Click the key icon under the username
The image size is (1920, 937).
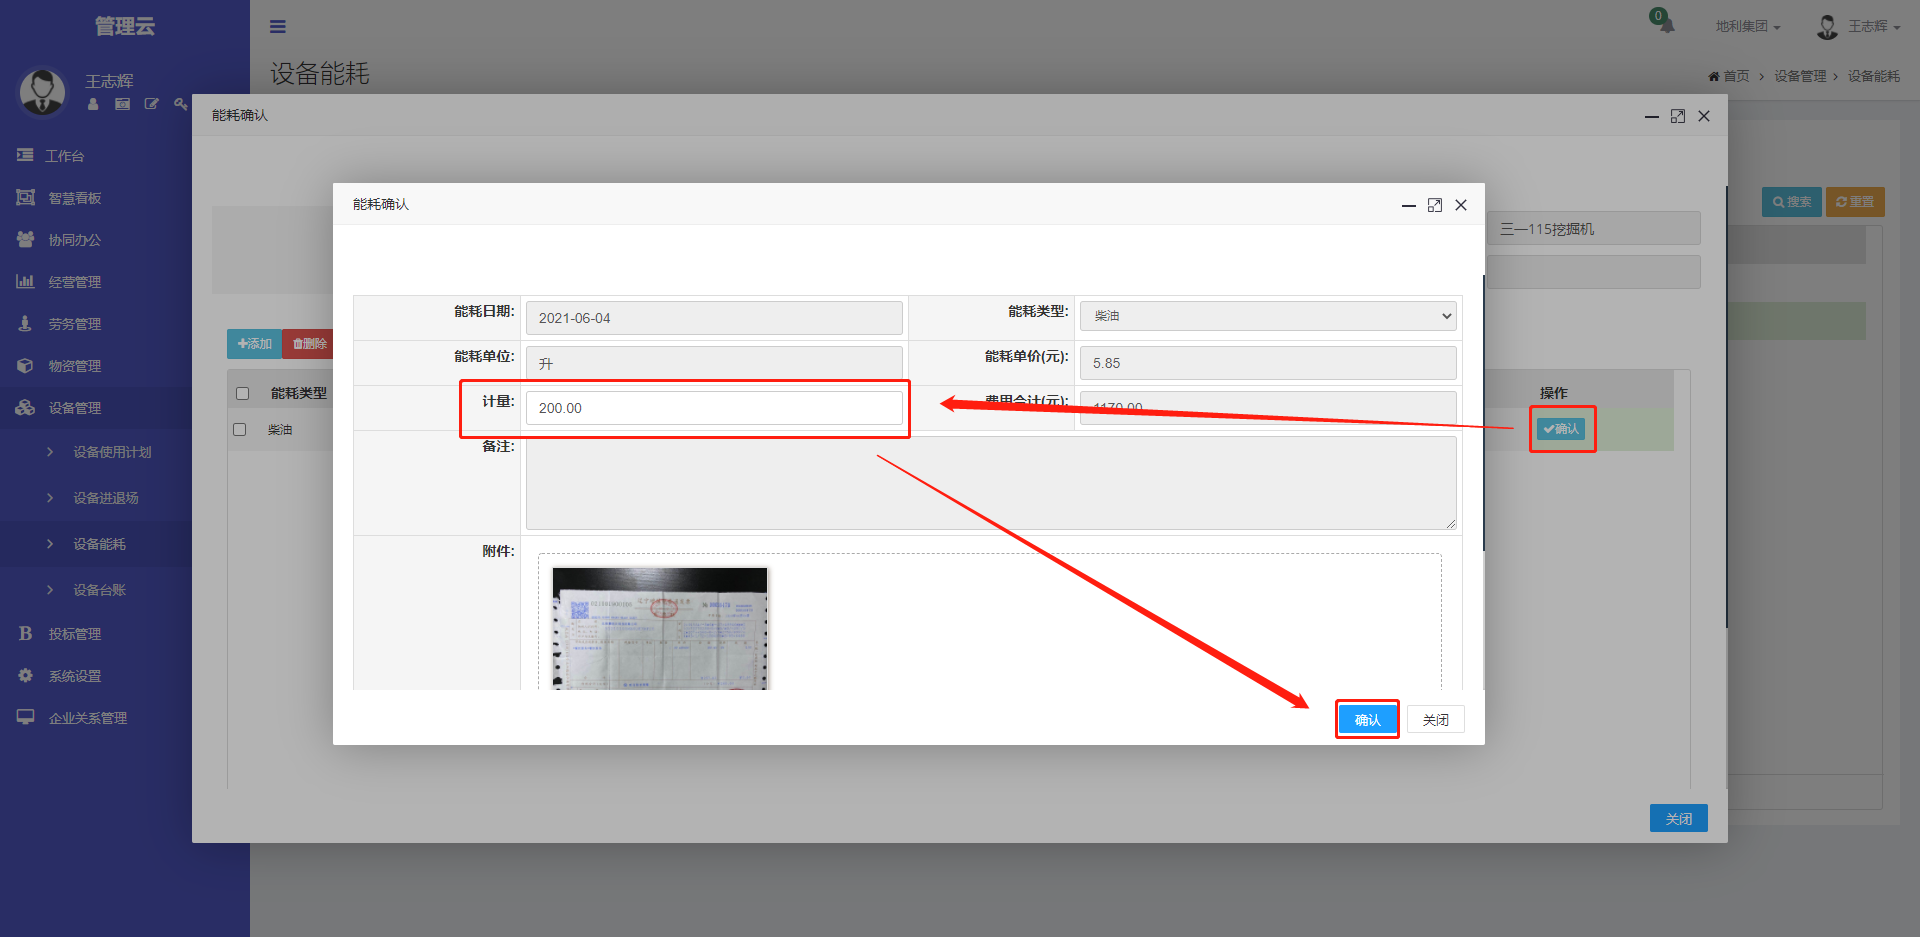click(x=180, y=104)
